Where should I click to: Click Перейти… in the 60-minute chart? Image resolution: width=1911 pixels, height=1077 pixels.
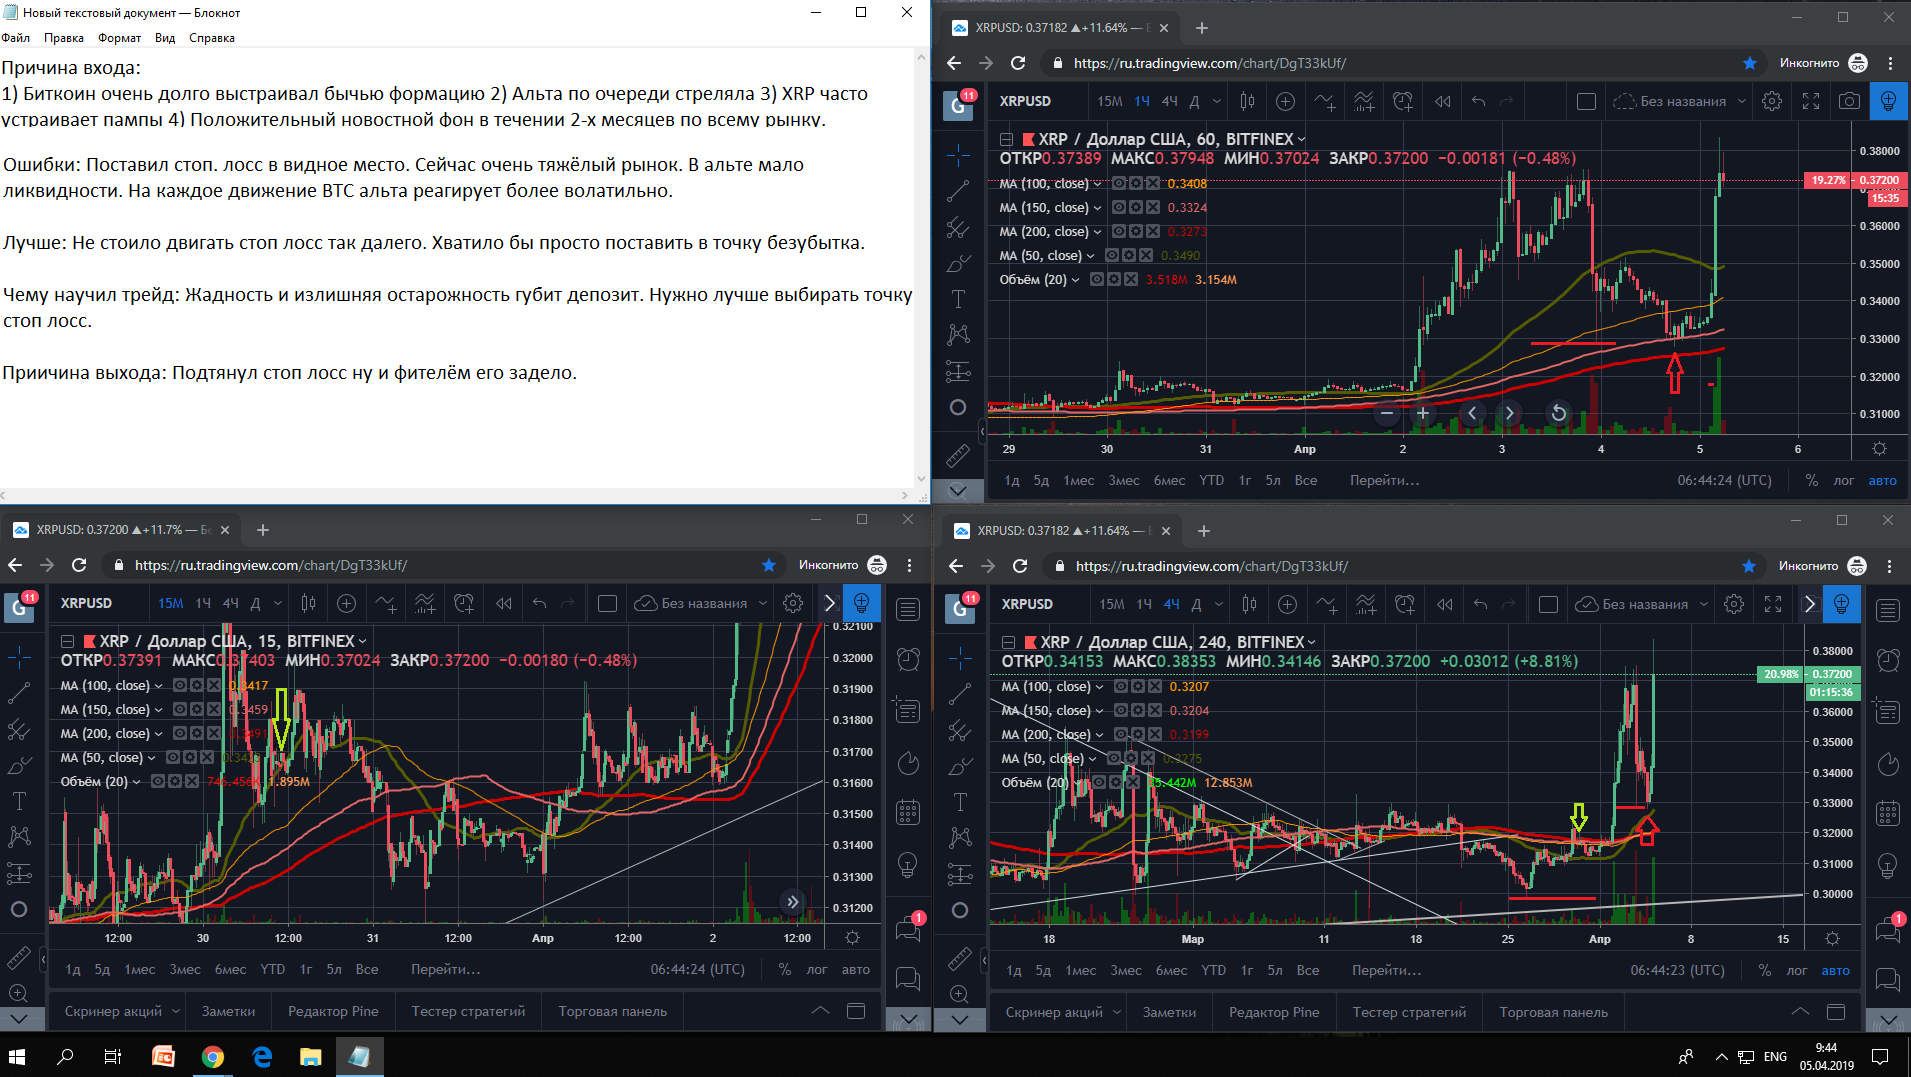[1384, 480]
